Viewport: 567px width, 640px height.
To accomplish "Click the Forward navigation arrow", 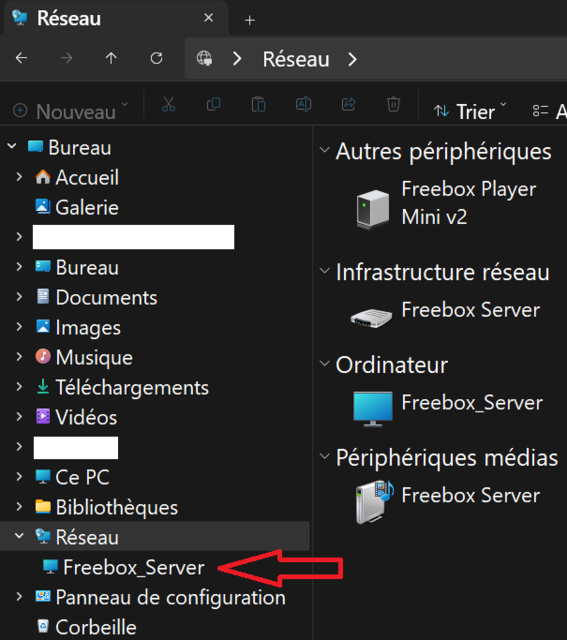I will [66, 58].
